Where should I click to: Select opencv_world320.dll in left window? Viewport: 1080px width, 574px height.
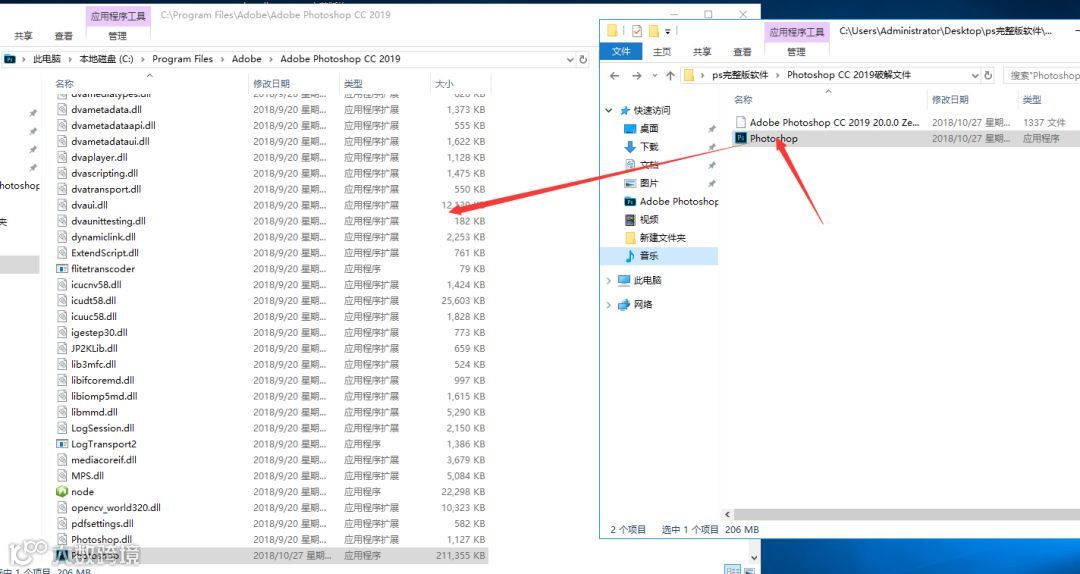pos(116,507)
